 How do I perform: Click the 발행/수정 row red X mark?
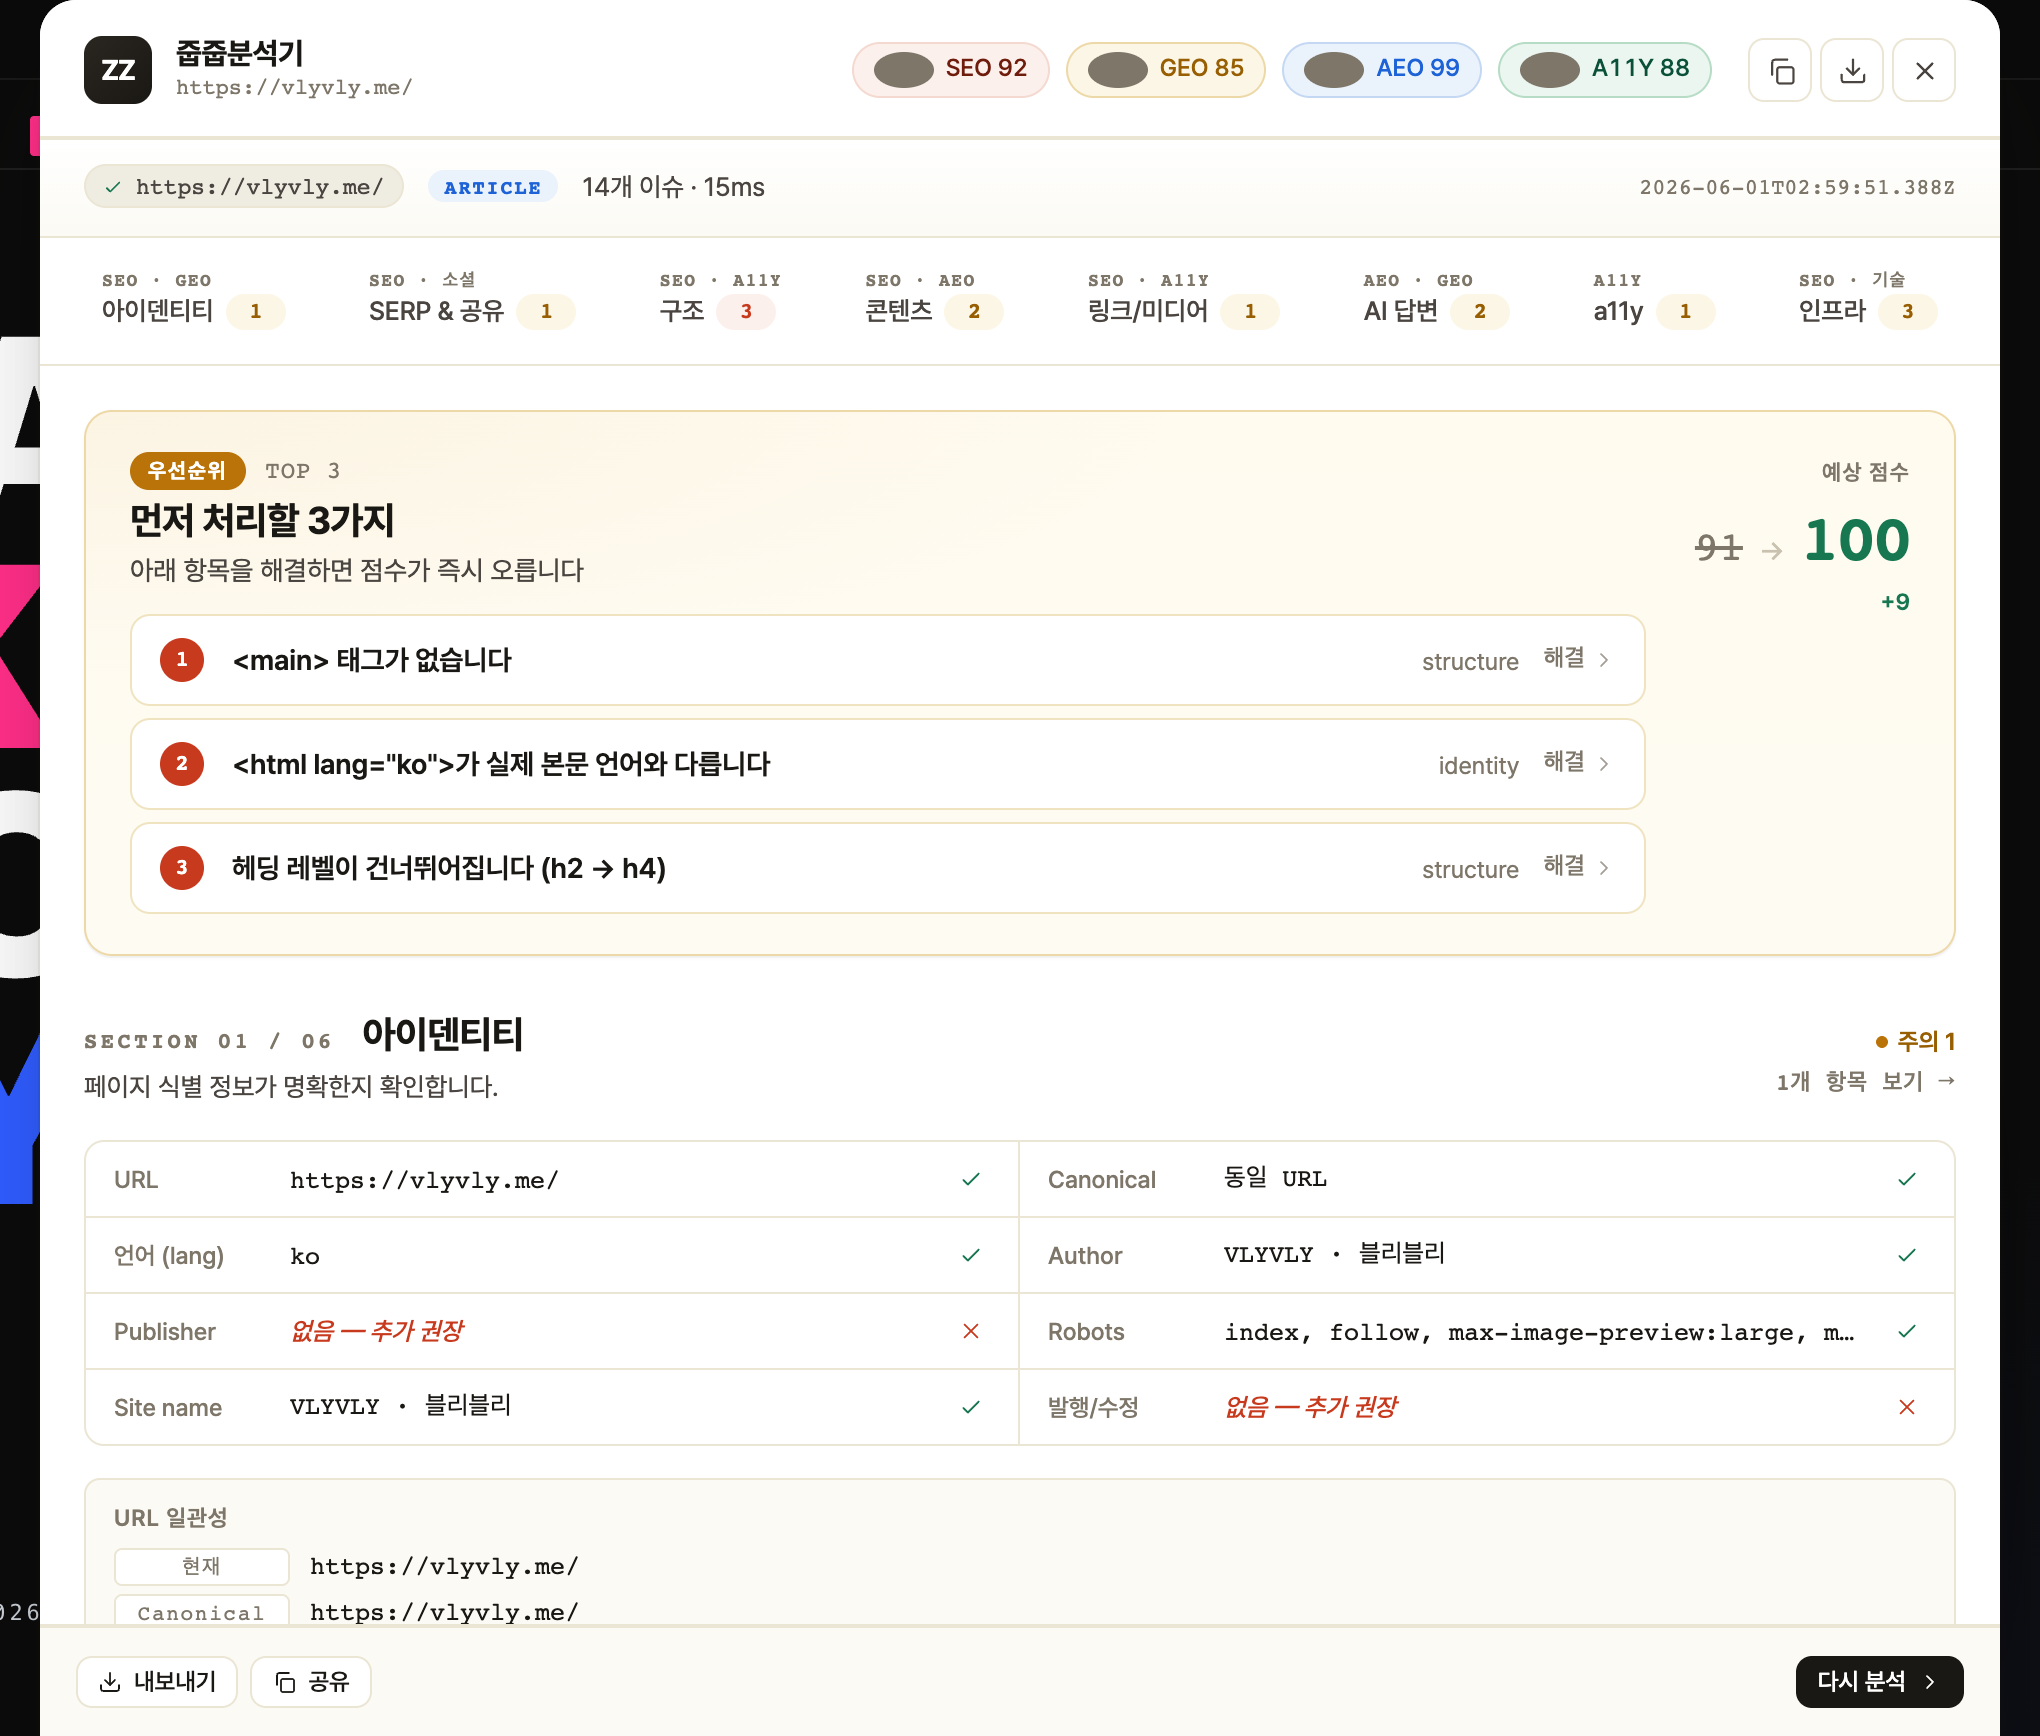click(1906, 1407)
